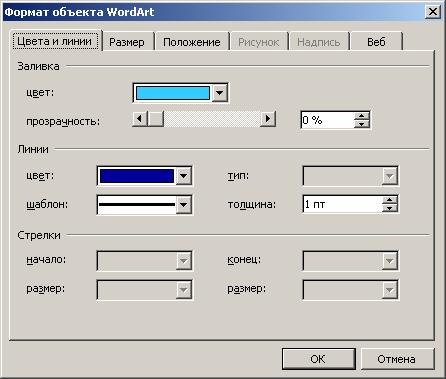Open the line тип dropdown

click(x=350, y=176)
